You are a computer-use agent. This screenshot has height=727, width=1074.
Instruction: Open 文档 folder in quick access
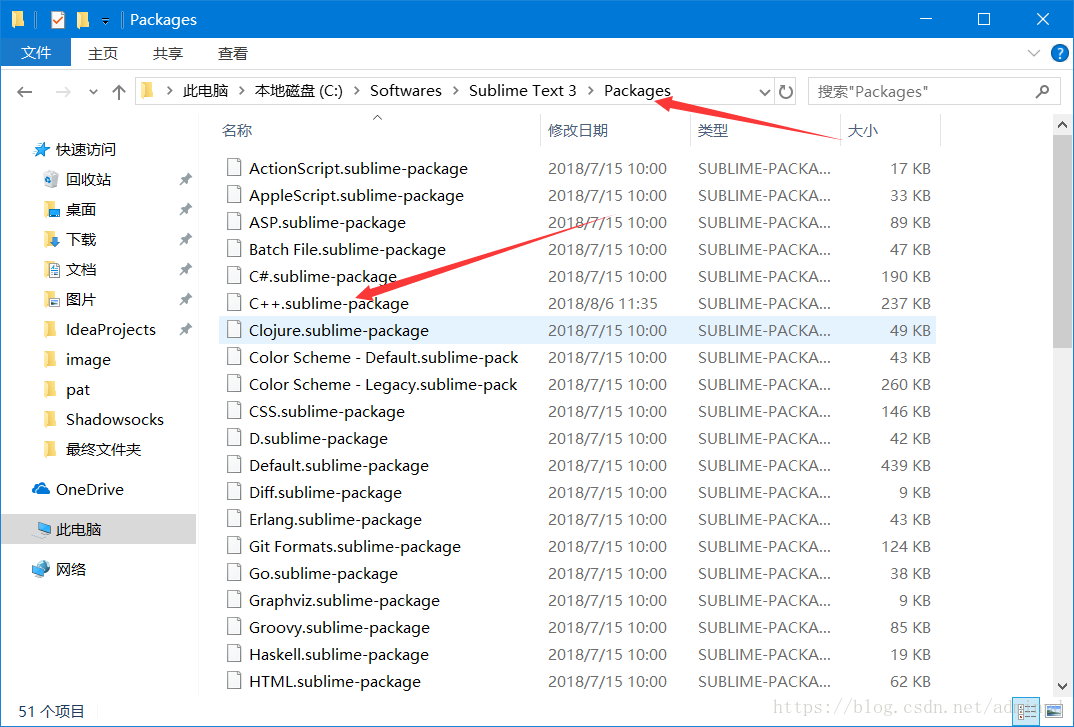point(81,270)
